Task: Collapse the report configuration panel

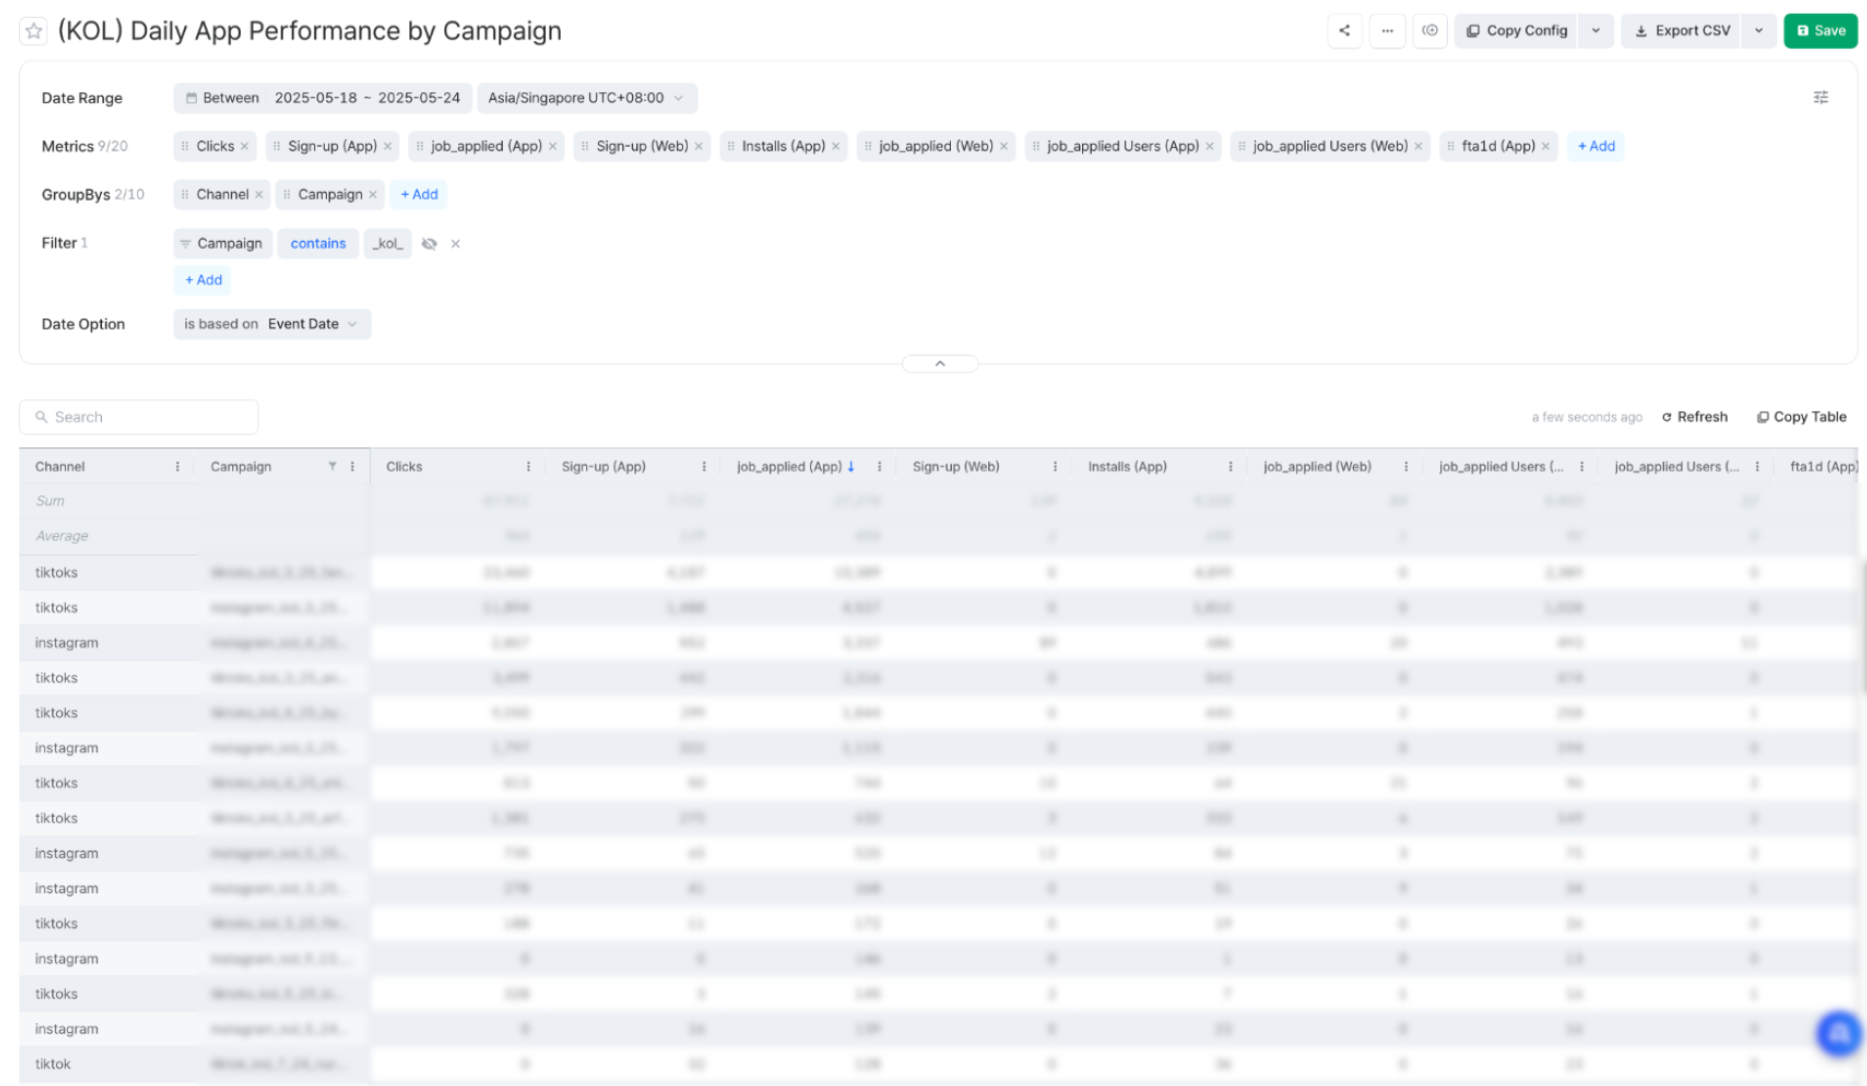Action: coord(939,364)
